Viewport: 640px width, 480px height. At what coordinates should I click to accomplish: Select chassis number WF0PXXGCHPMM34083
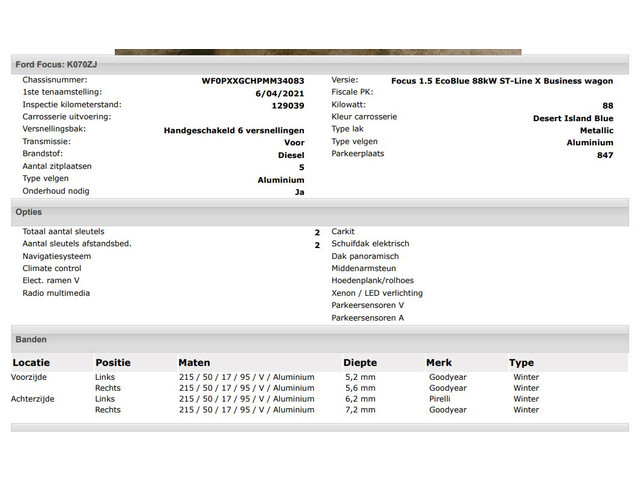(x=253, y=80)
